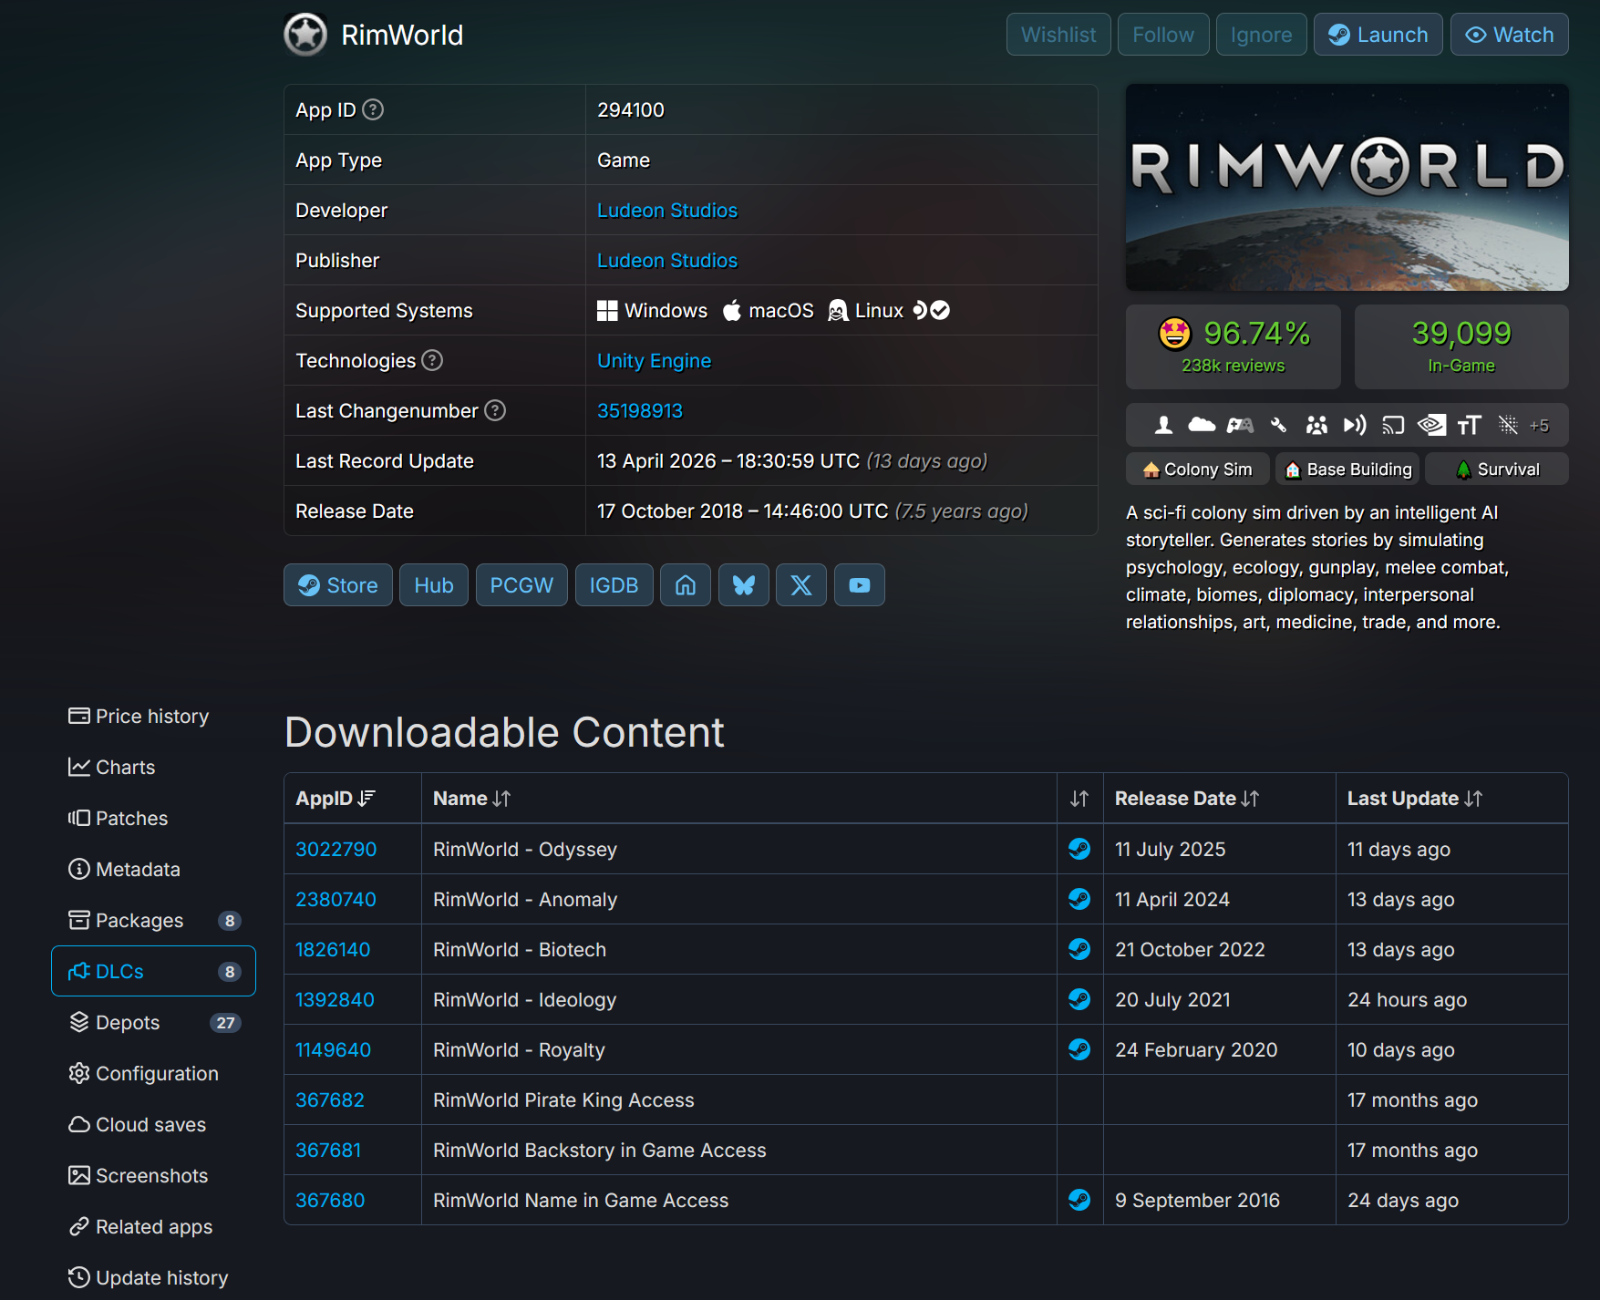Click the RimWorld app logo icon beside the title
The image size is (1600, 1300).
point(305,35)
